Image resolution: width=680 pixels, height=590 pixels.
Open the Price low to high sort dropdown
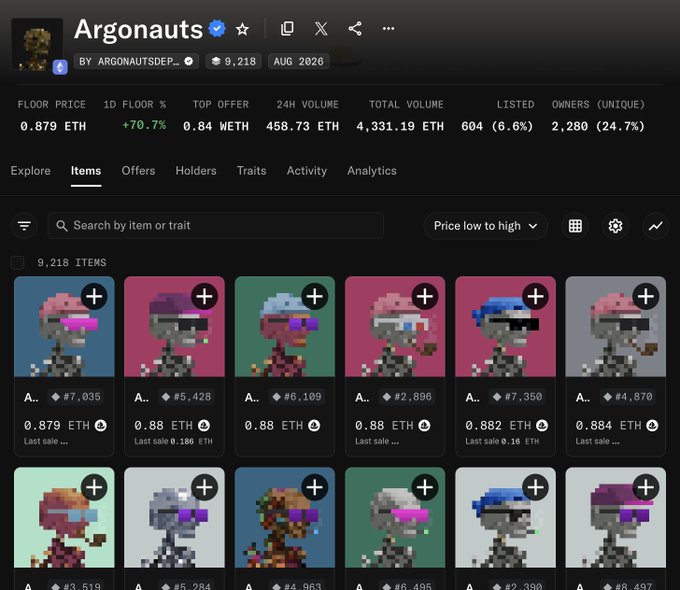[x=485, y=226]
